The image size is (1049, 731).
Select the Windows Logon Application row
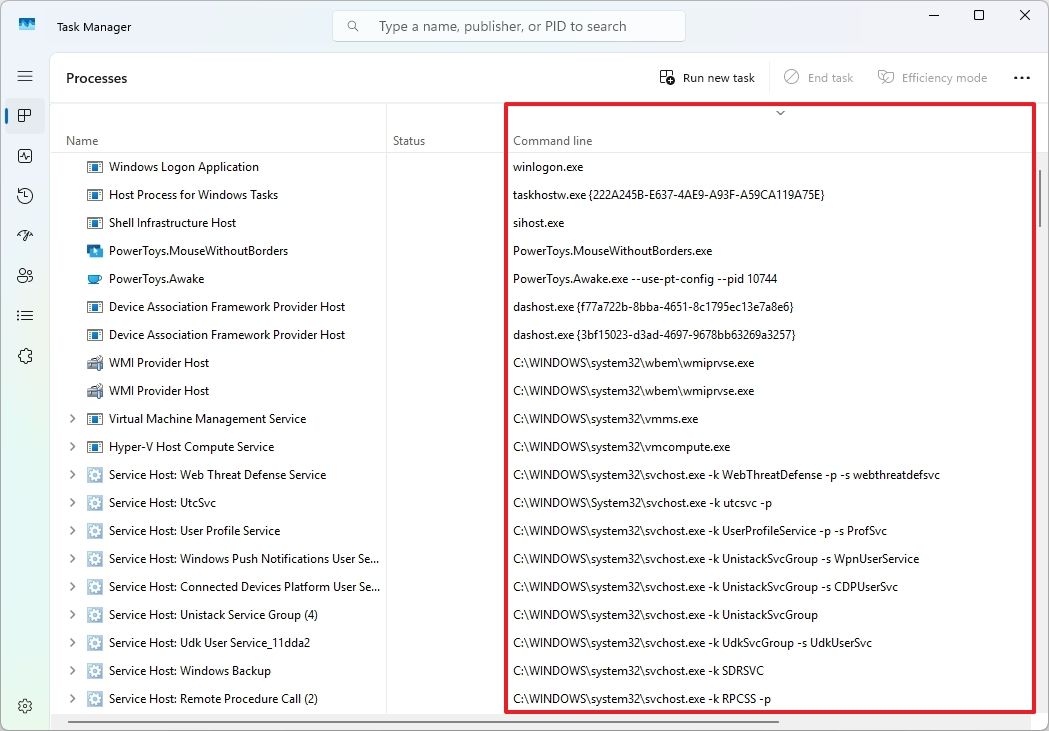184,167
